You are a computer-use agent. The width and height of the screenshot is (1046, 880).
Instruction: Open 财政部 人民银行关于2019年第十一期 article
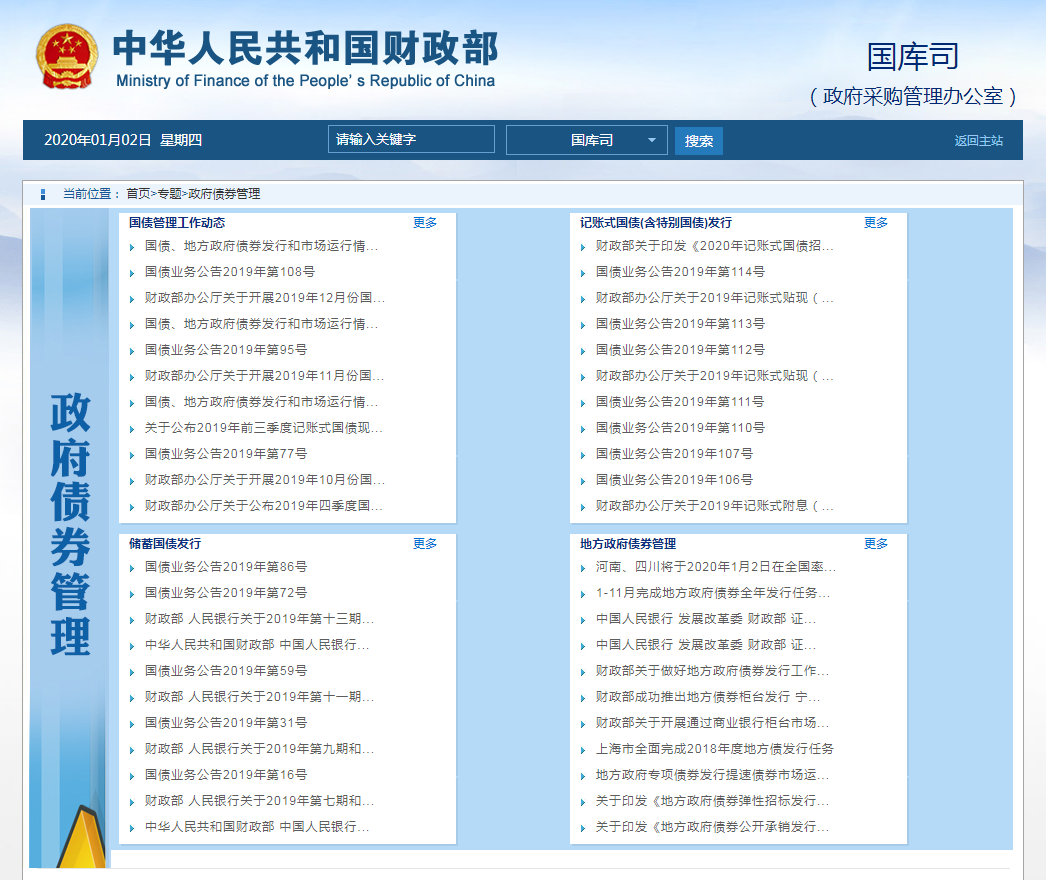pos(259,697)
